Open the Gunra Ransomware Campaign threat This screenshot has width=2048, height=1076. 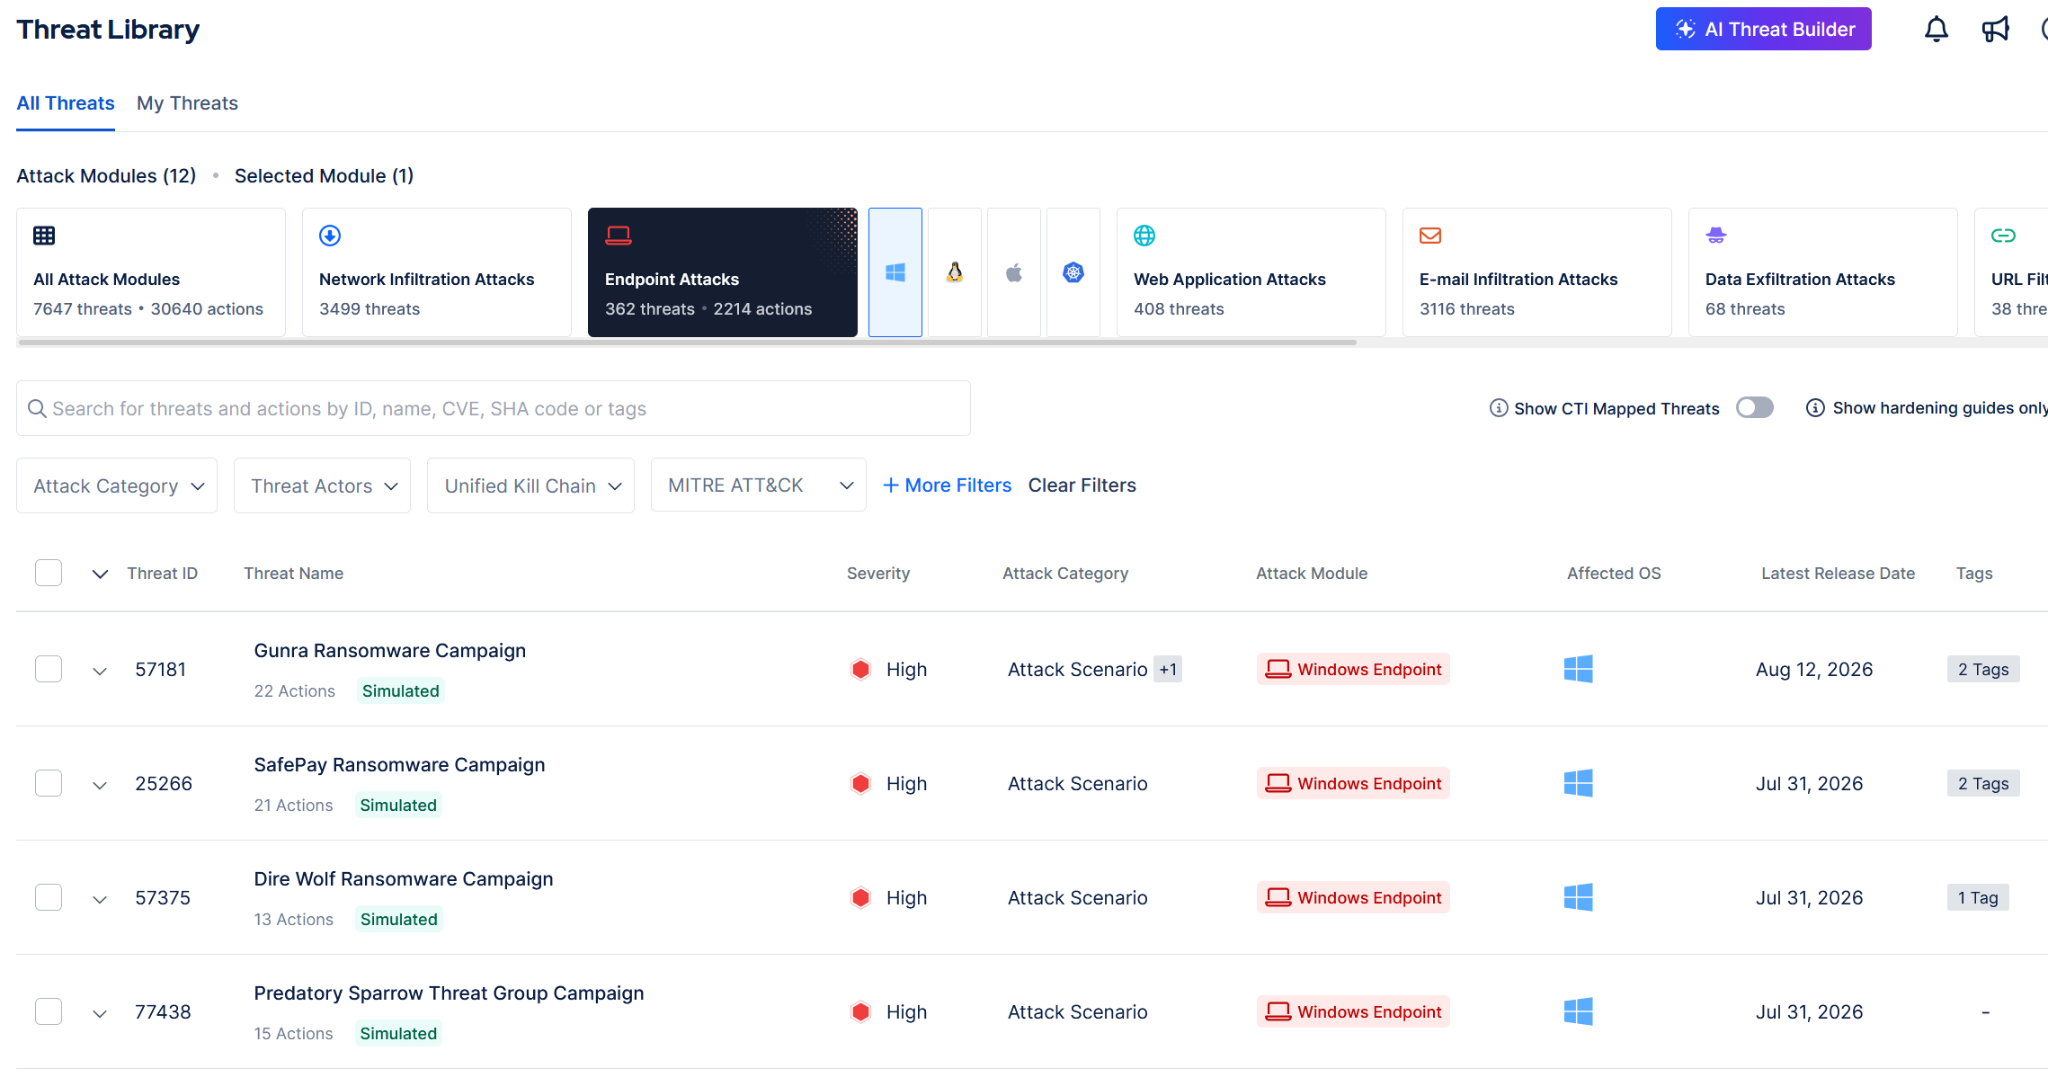coord(390,650)
